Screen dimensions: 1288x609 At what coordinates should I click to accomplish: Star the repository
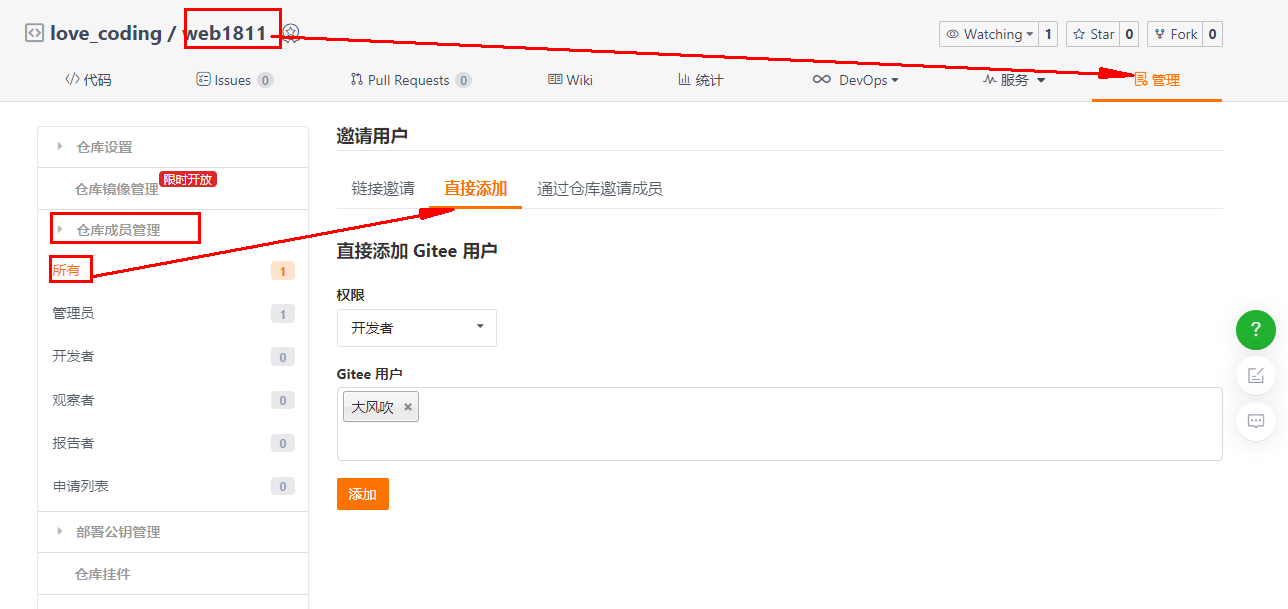[x=1093, y=34]
